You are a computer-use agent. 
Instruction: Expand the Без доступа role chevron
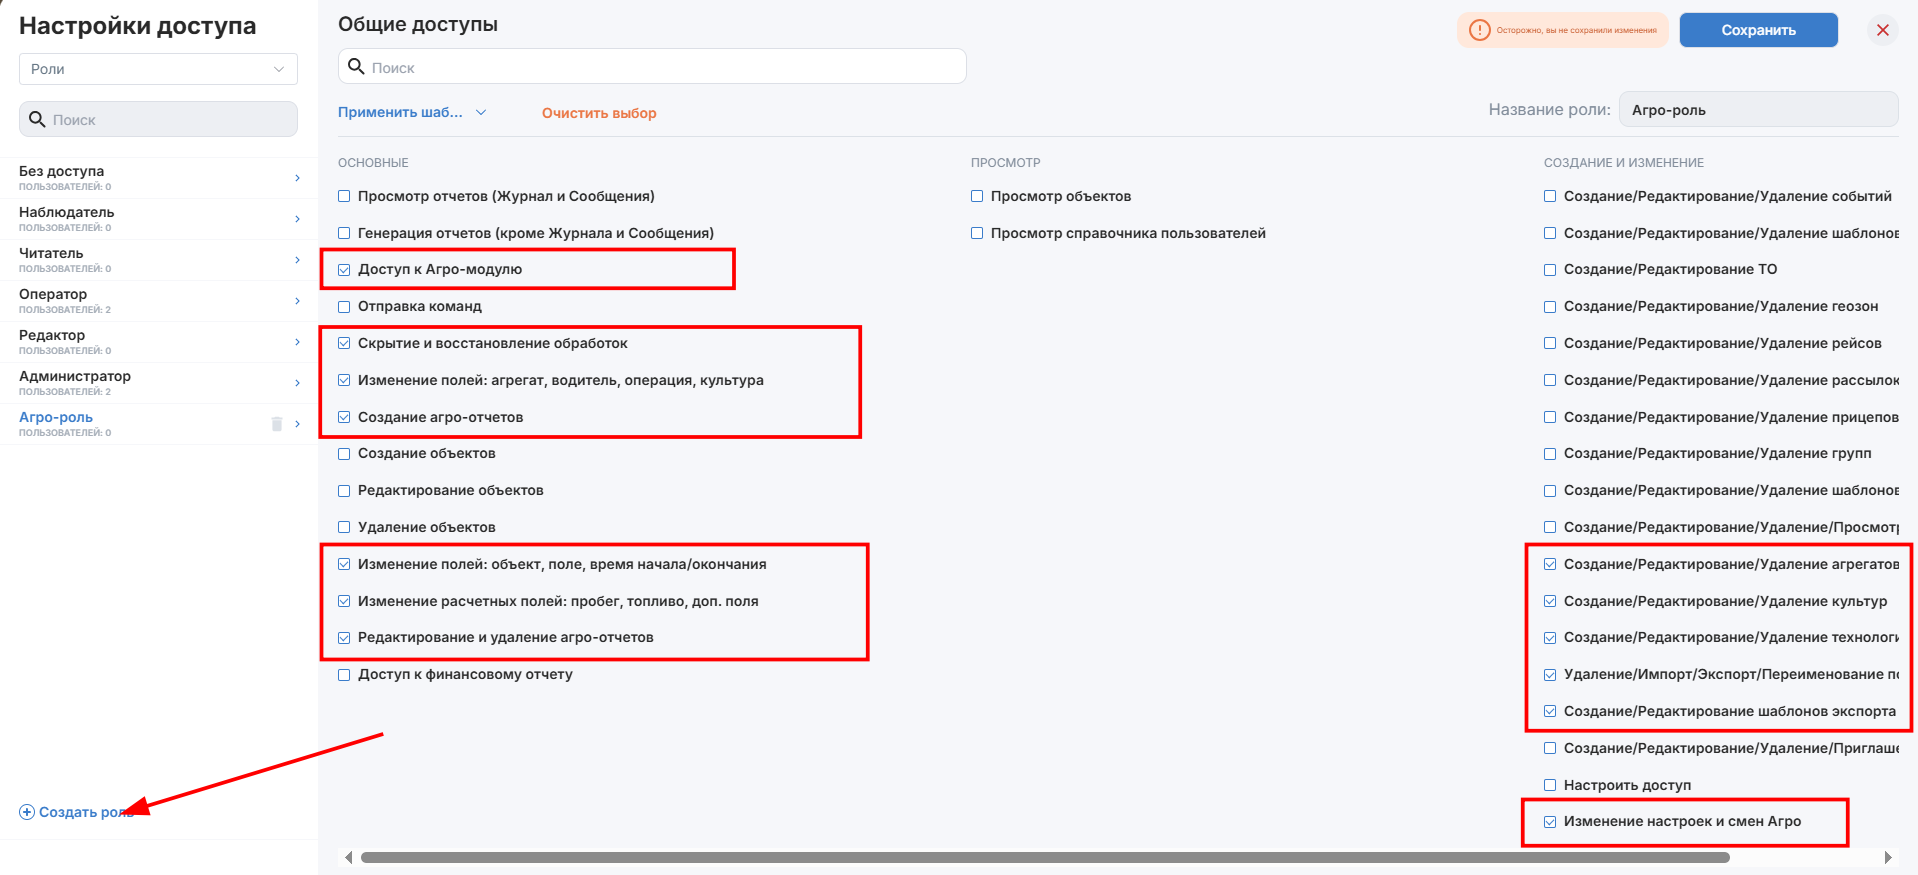point(297,178)
